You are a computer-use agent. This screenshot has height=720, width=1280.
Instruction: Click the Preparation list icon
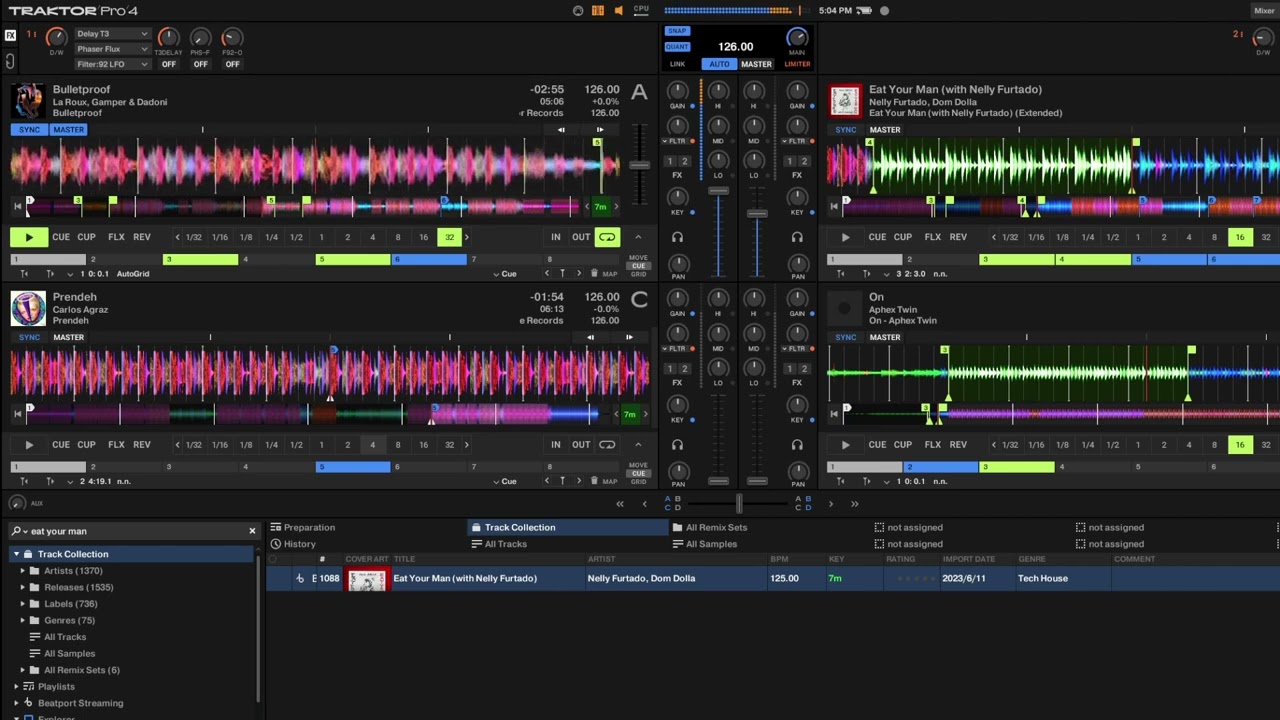[x=276, y=527]
